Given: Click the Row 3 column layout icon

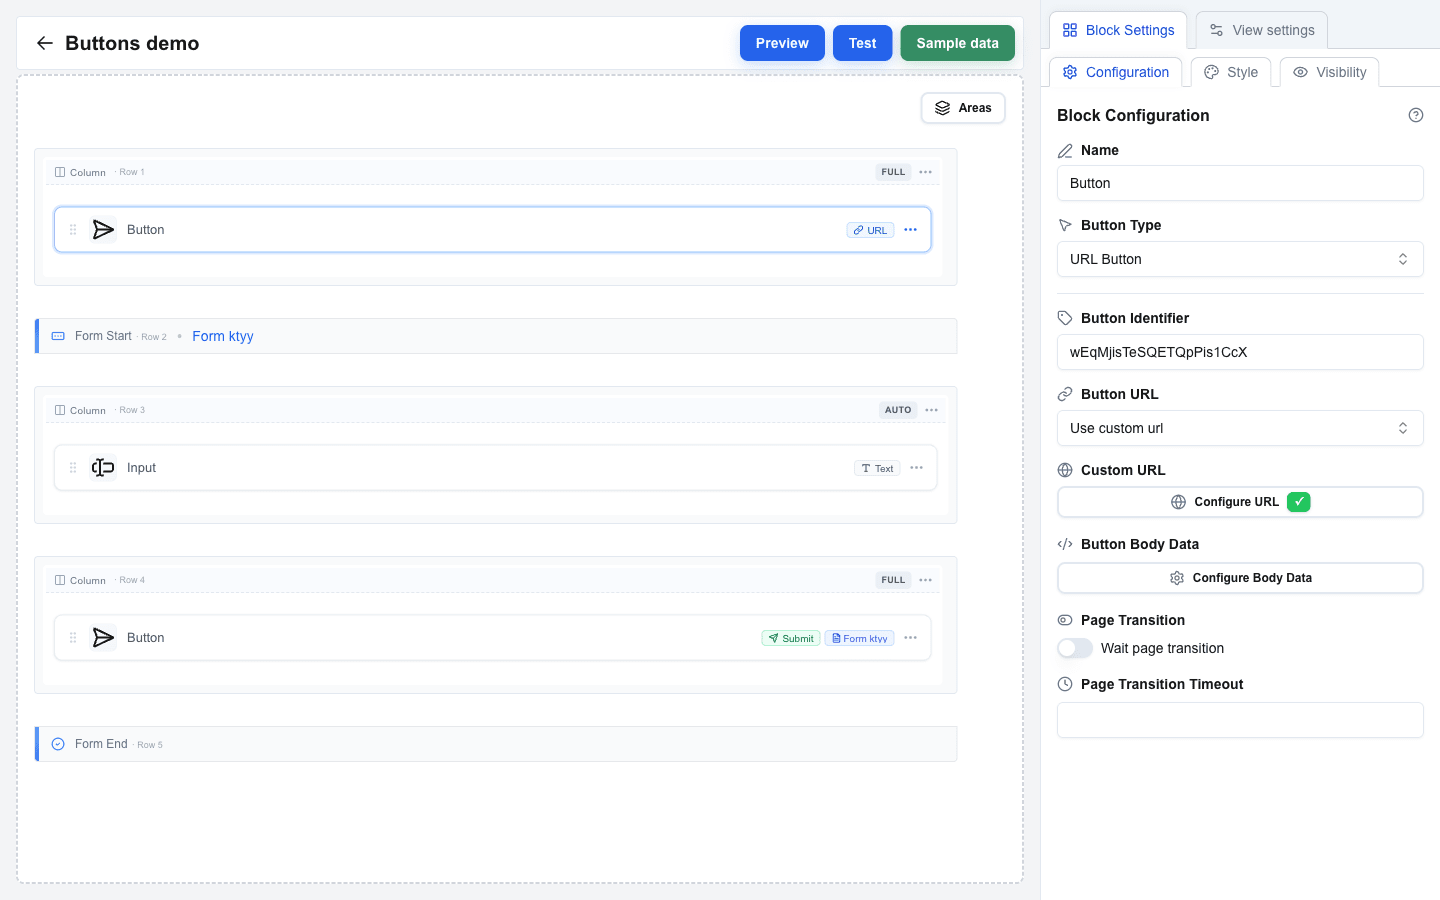Looking at the screenshot, I should [x=60, y=410].
